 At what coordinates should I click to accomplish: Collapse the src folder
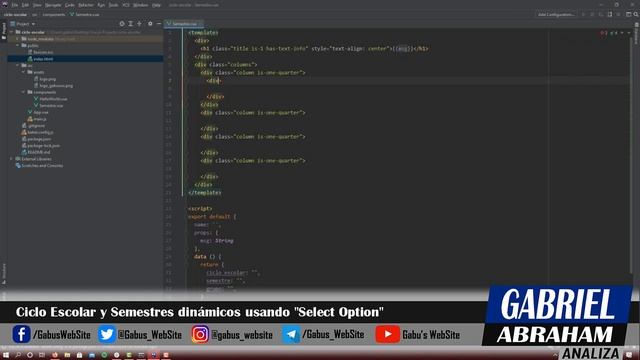click(x=18, y=65)
